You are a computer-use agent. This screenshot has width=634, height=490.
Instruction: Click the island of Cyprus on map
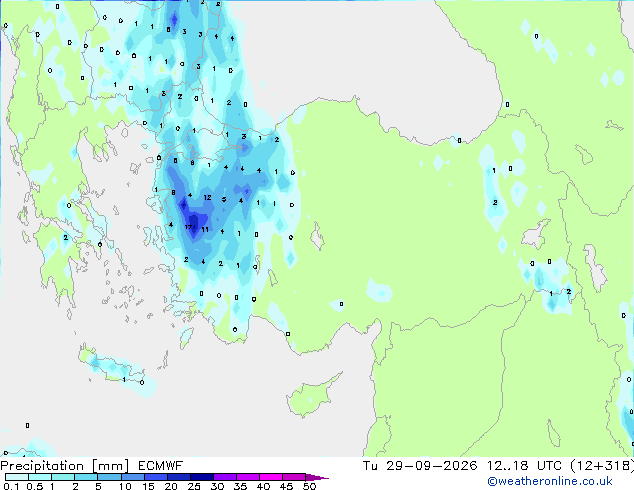coord(312,396)
